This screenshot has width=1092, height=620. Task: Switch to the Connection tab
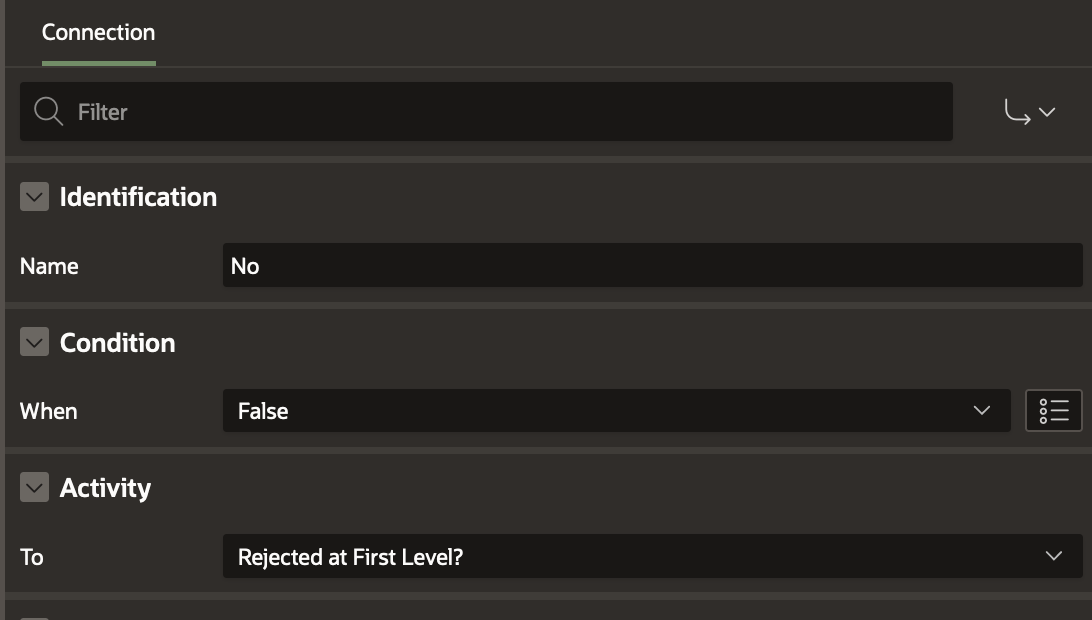click(x=98, y=33)
